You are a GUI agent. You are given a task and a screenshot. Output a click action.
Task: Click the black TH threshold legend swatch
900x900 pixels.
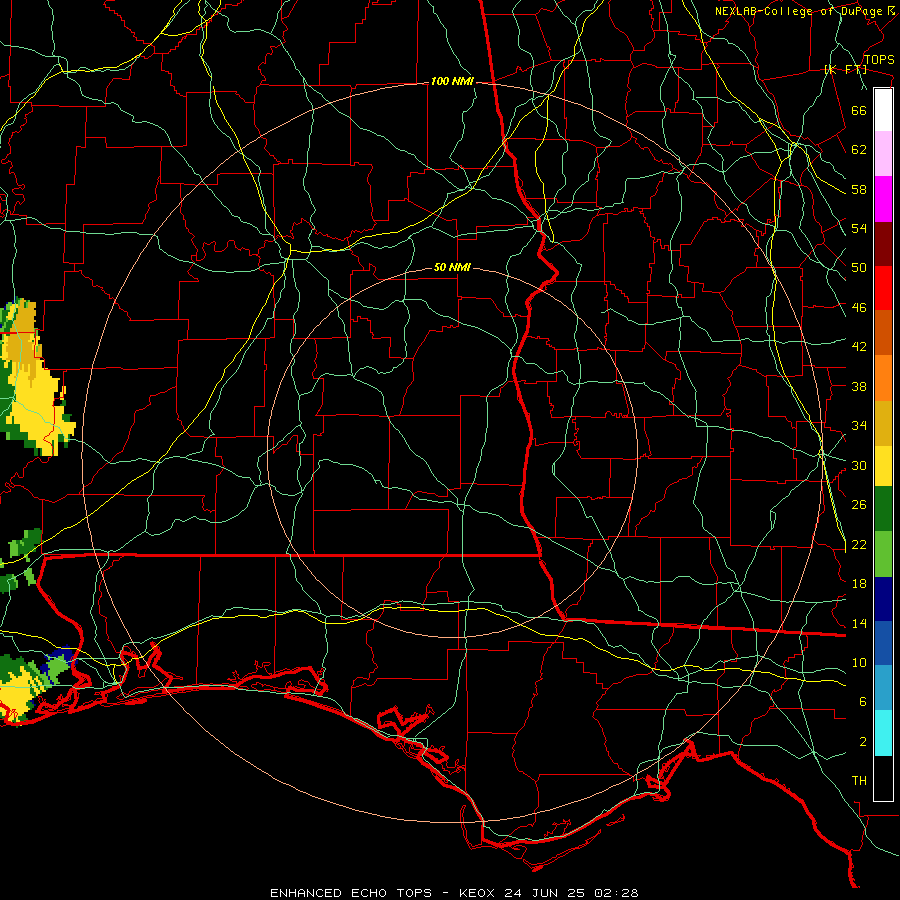(883, 778)
